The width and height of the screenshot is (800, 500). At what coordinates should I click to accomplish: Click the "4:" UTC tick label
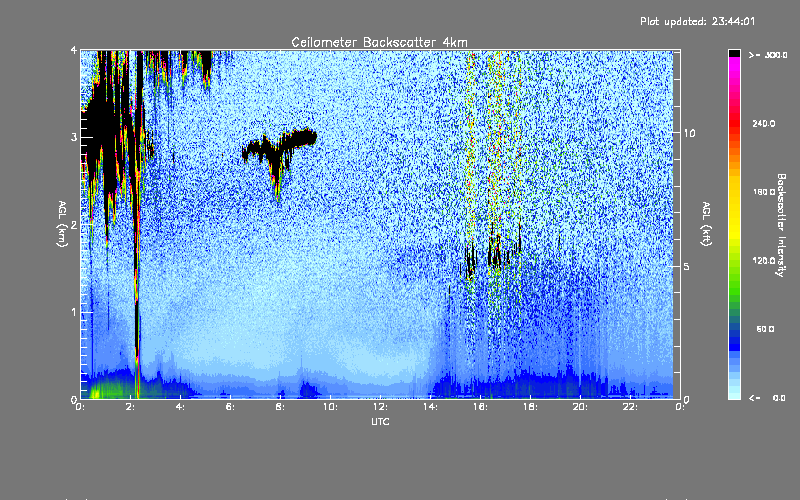pos(180,407)
